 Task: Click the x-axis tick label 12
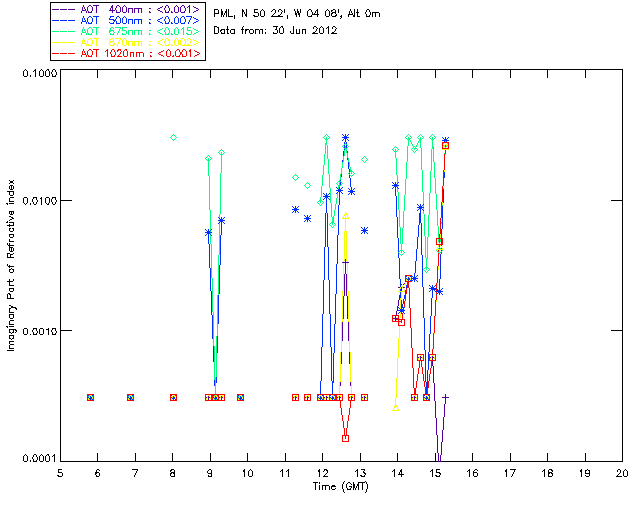pos(322,473)
